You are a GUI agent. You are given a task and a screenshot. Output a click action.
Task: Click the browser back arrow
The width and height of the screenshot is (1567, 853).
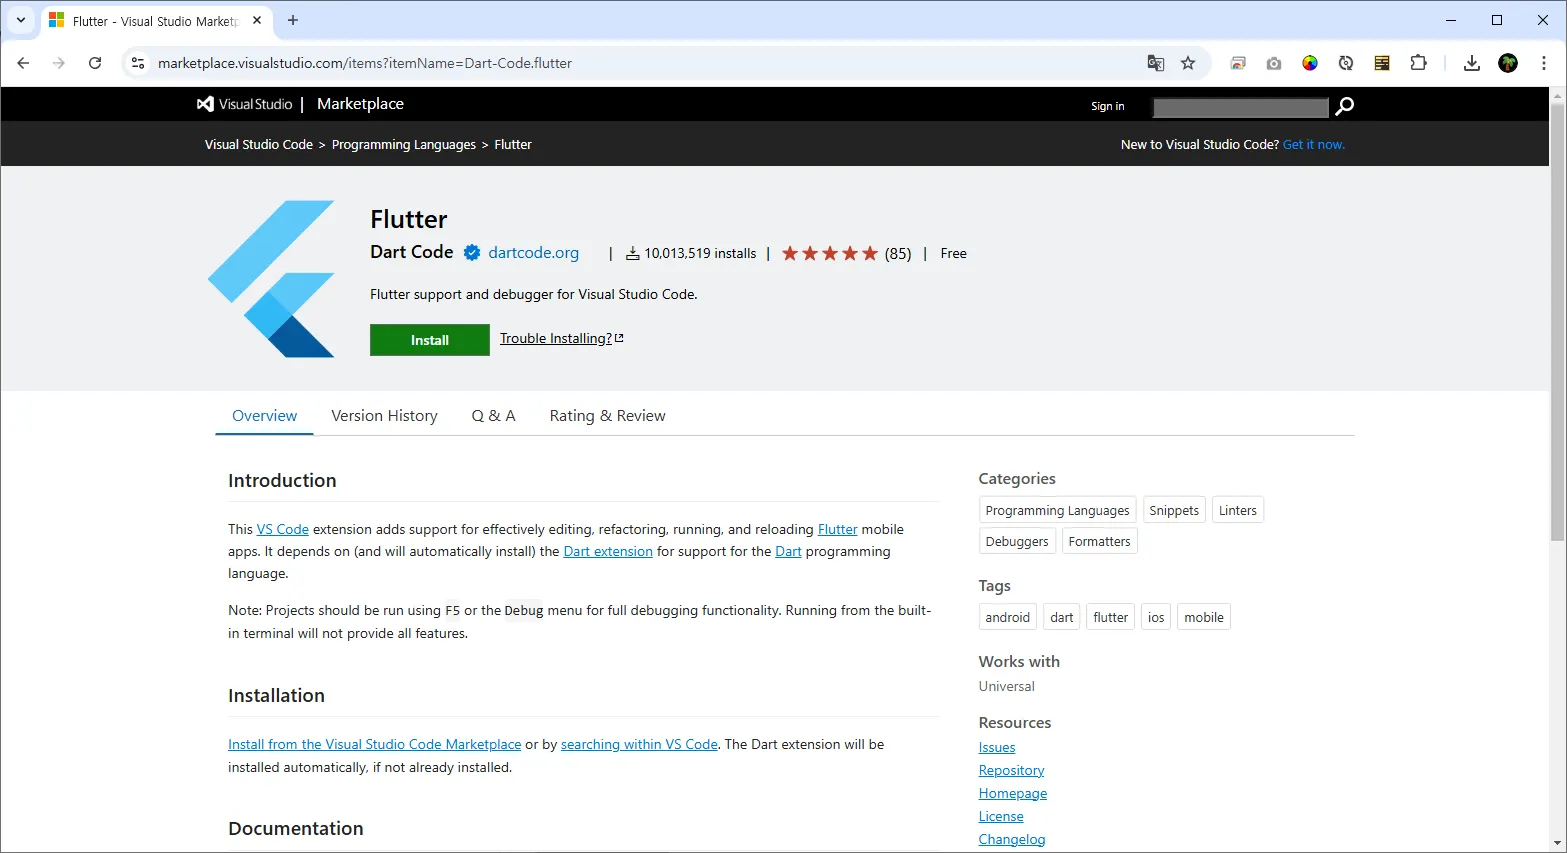24,63
